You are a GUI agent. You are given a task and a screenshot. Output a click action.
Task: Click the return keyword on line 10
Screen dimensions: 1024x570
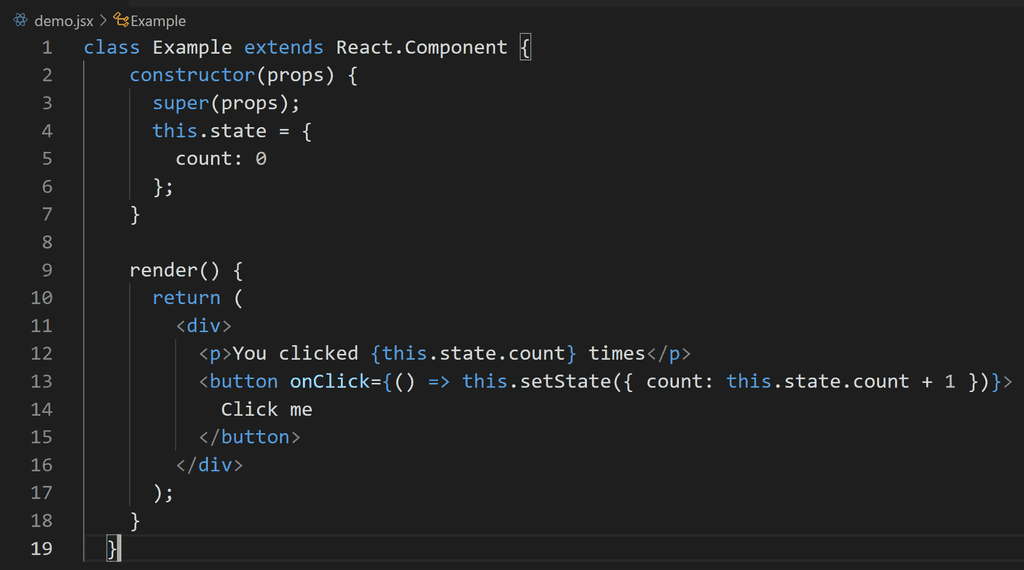tap(186, 298)
